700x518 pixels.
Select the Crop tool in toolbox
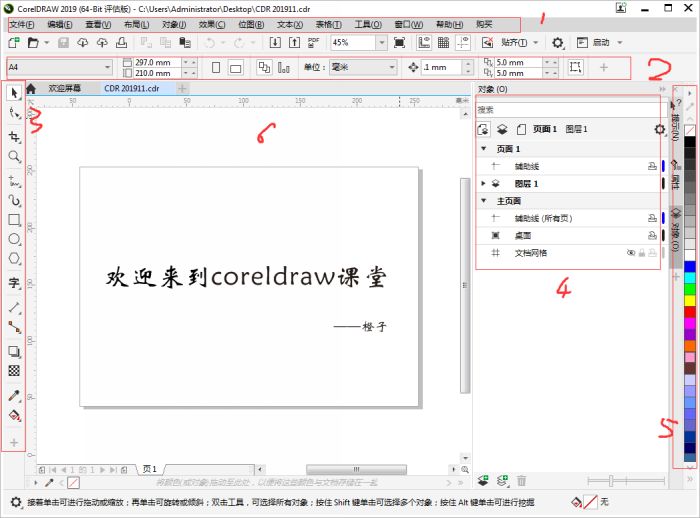[x=14, y=136]
